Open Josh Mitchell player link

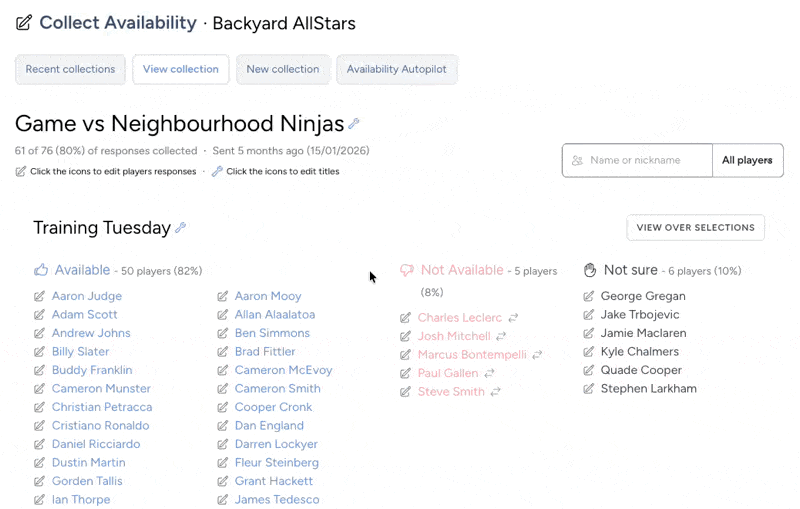click(x=454, y=336)
